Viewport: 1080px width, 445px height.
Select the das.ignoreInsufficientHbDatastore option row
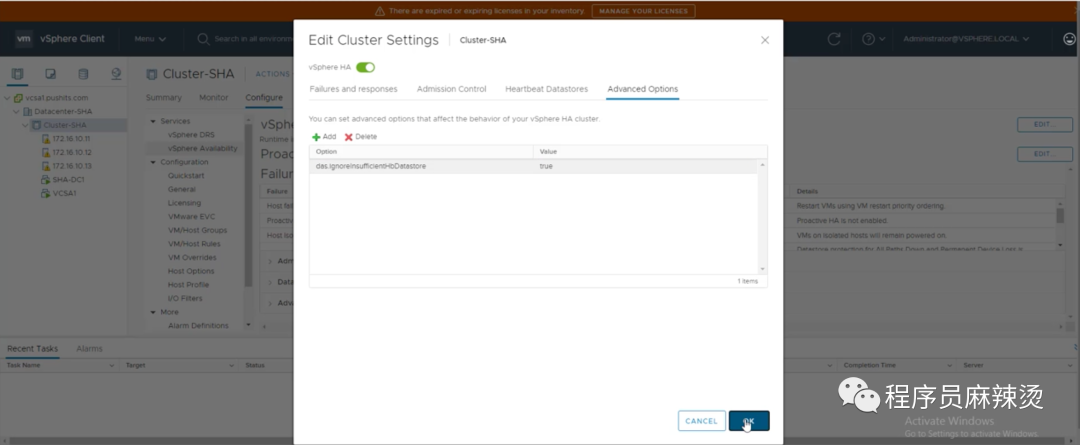(534, 166)
